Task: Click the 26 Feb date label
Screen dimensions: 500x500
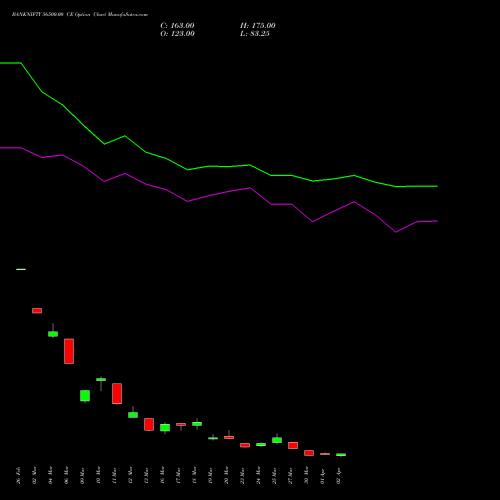Action: (18, 475)
